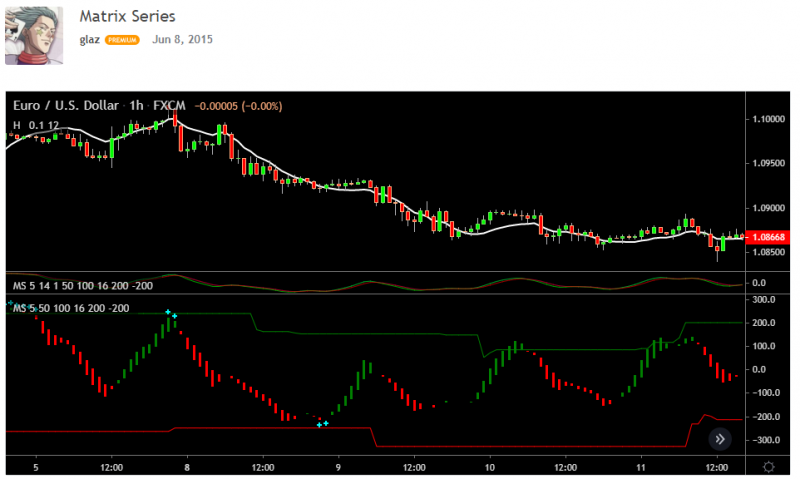Click the MS 5 14 1 50 100 16 200 -200 legend

(83, 286)
